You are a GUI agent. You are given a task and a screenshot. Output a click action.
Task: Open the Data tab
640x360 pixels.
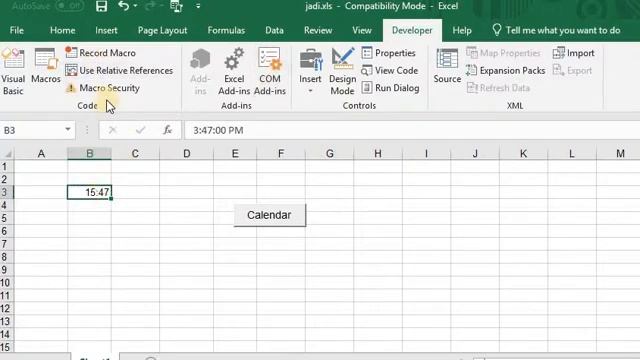[x=274, y=31]
